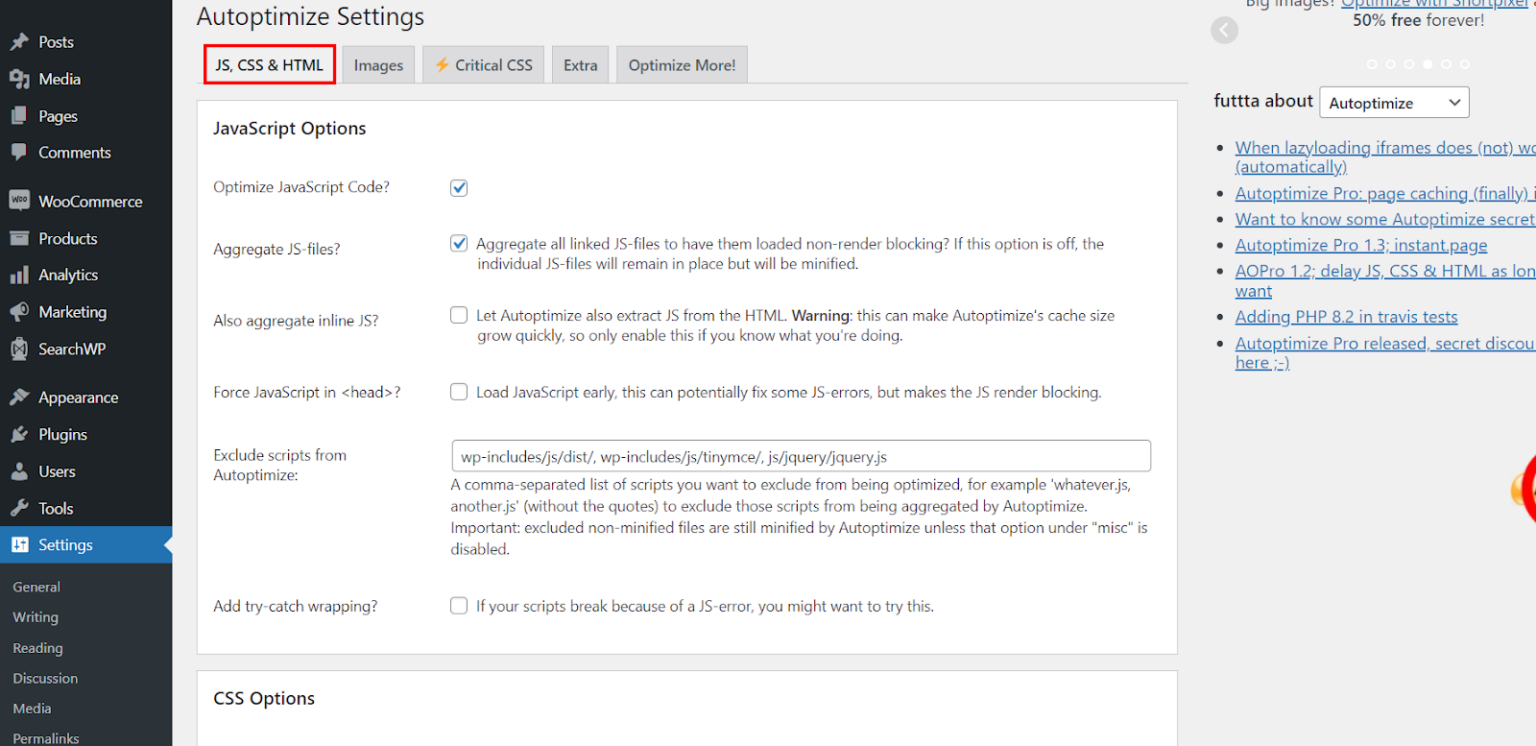Viewport: 1536px width, 746px height.
Task: Open Adding PHP 8.2 in travis tests link
Action: tap(1346, 317)
